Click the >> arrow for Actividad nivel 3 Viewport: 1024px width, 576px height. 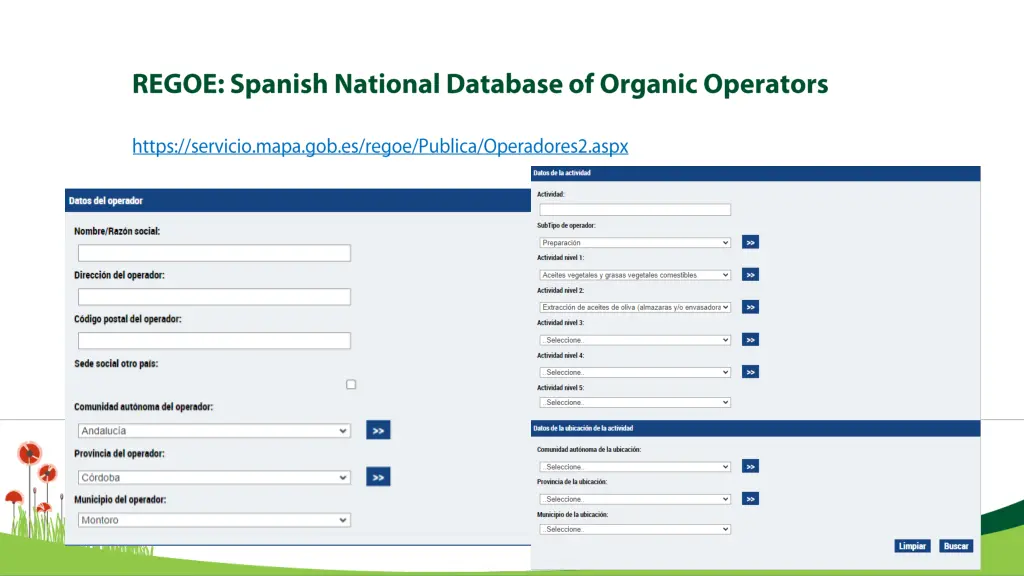click(x=750, y=339)
